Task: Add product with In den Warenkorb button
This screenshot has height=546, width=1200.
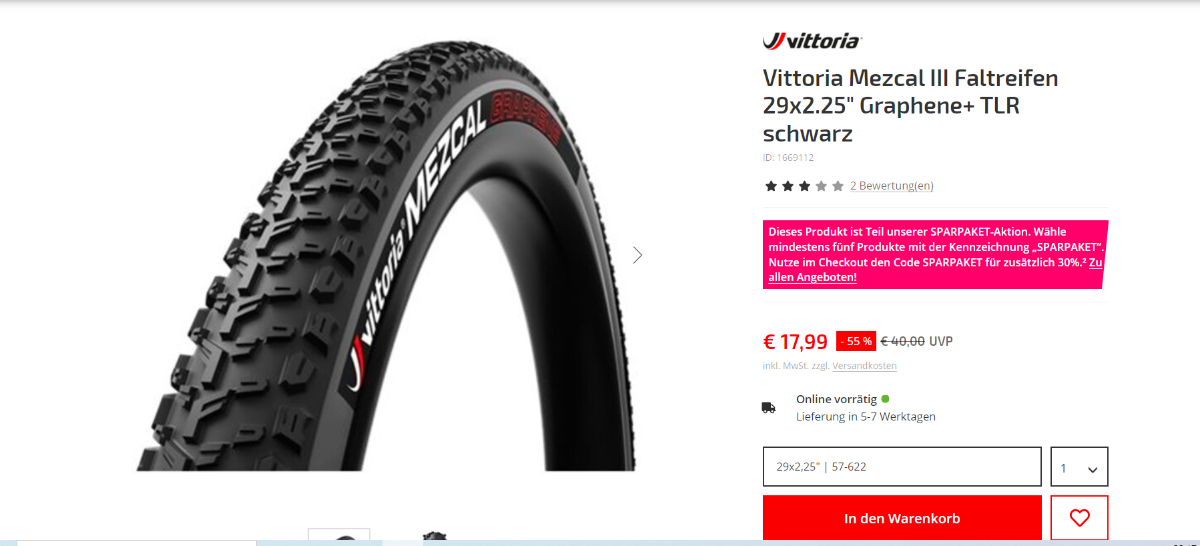Action: pos(902,518)
